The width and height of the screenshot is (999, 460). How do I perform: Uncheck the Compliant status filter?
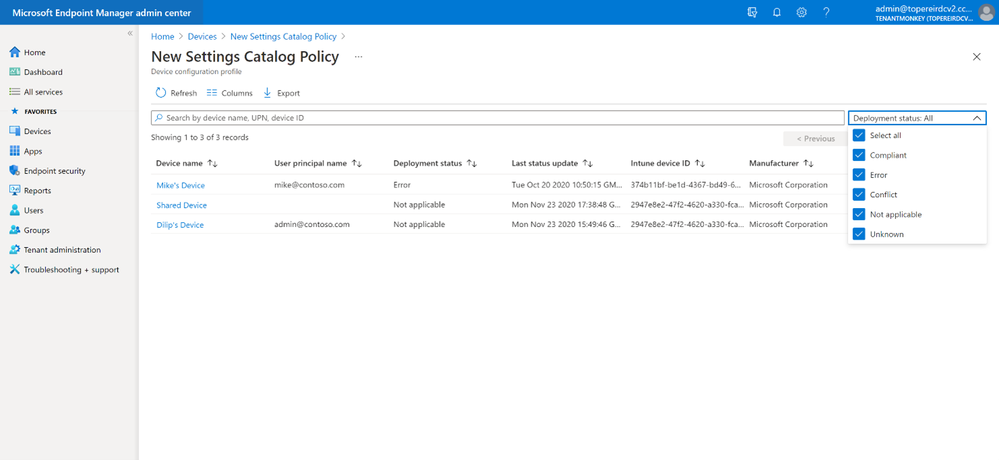point(859,155)
